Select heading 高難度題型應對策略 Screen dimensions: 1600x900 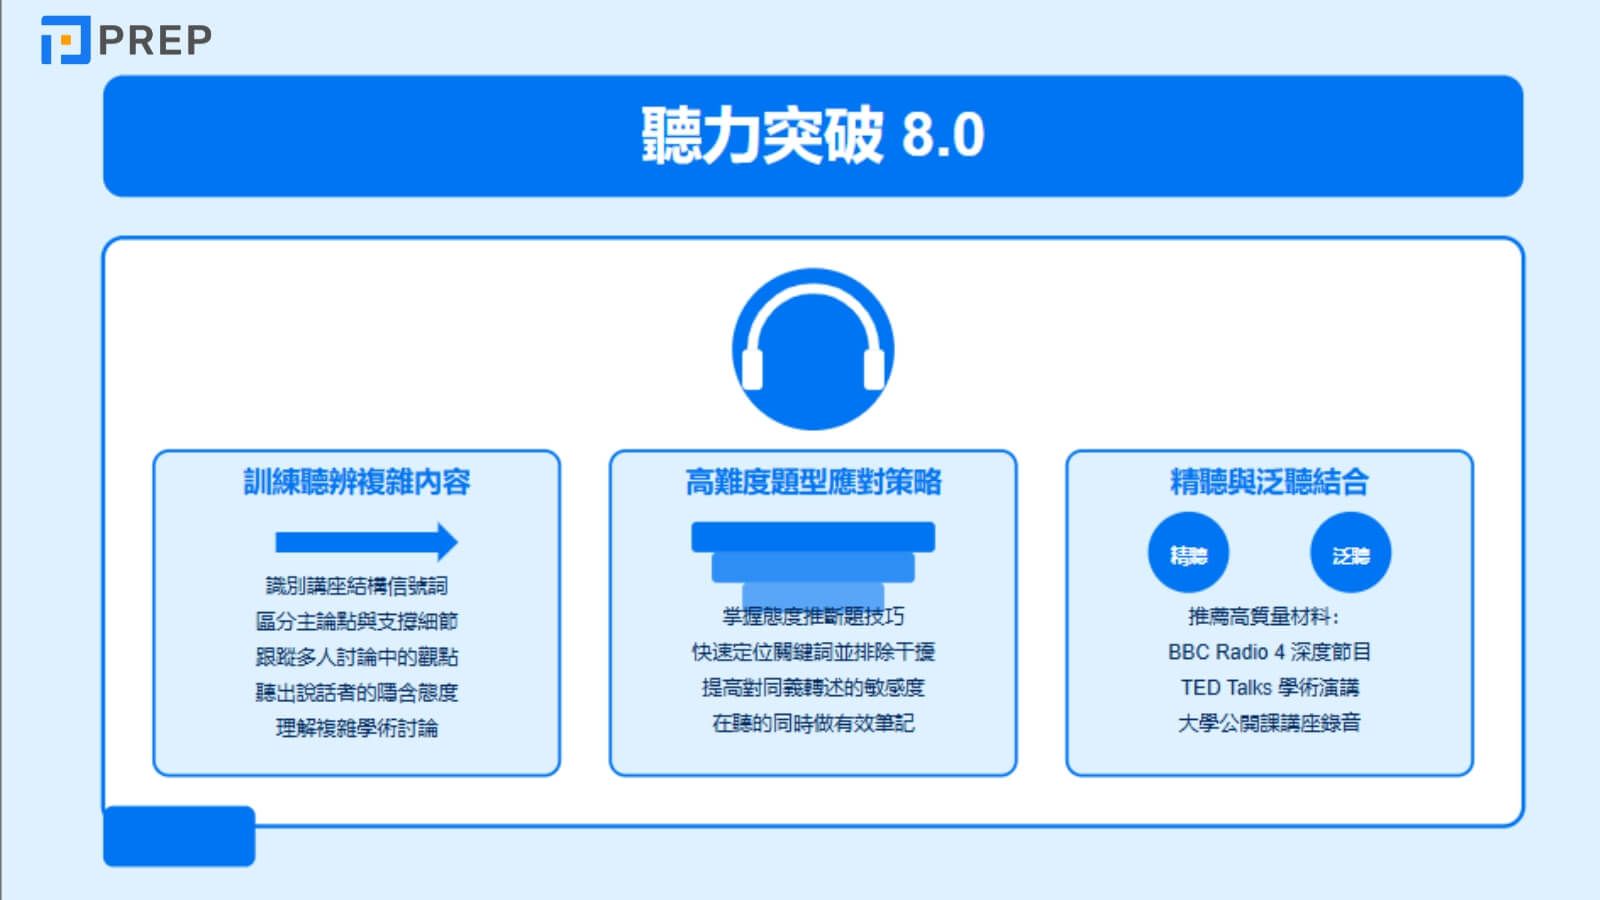813,482
